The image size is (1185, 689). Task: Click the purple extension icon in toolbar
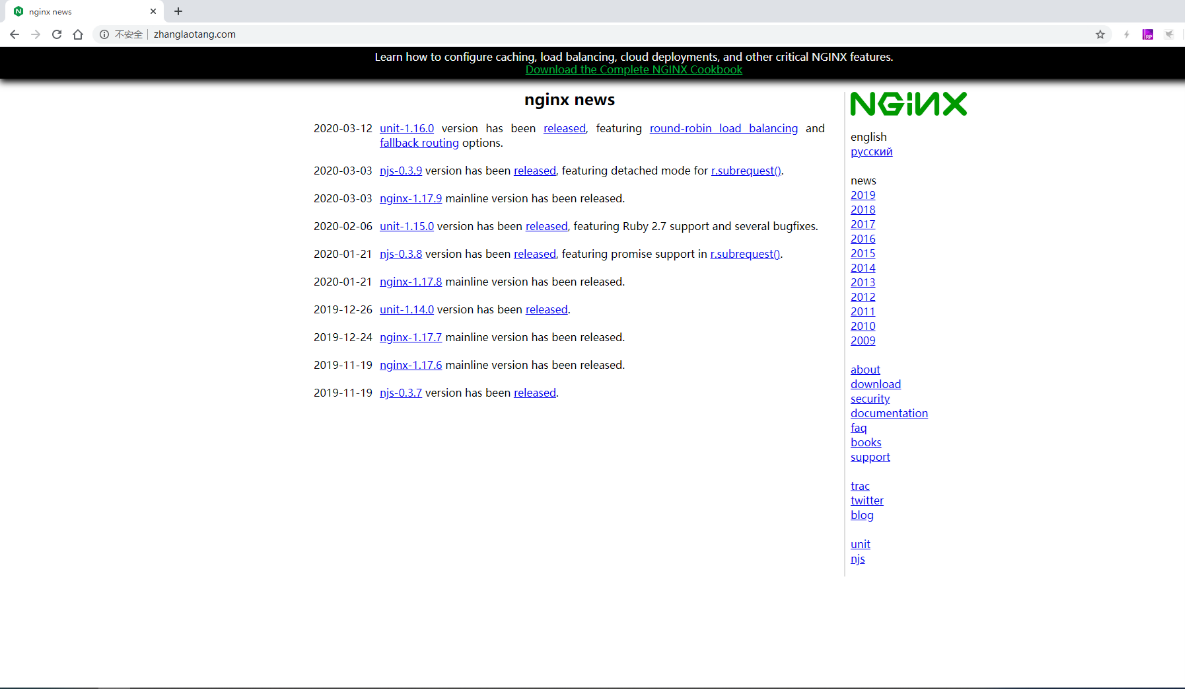(1148, 34)
